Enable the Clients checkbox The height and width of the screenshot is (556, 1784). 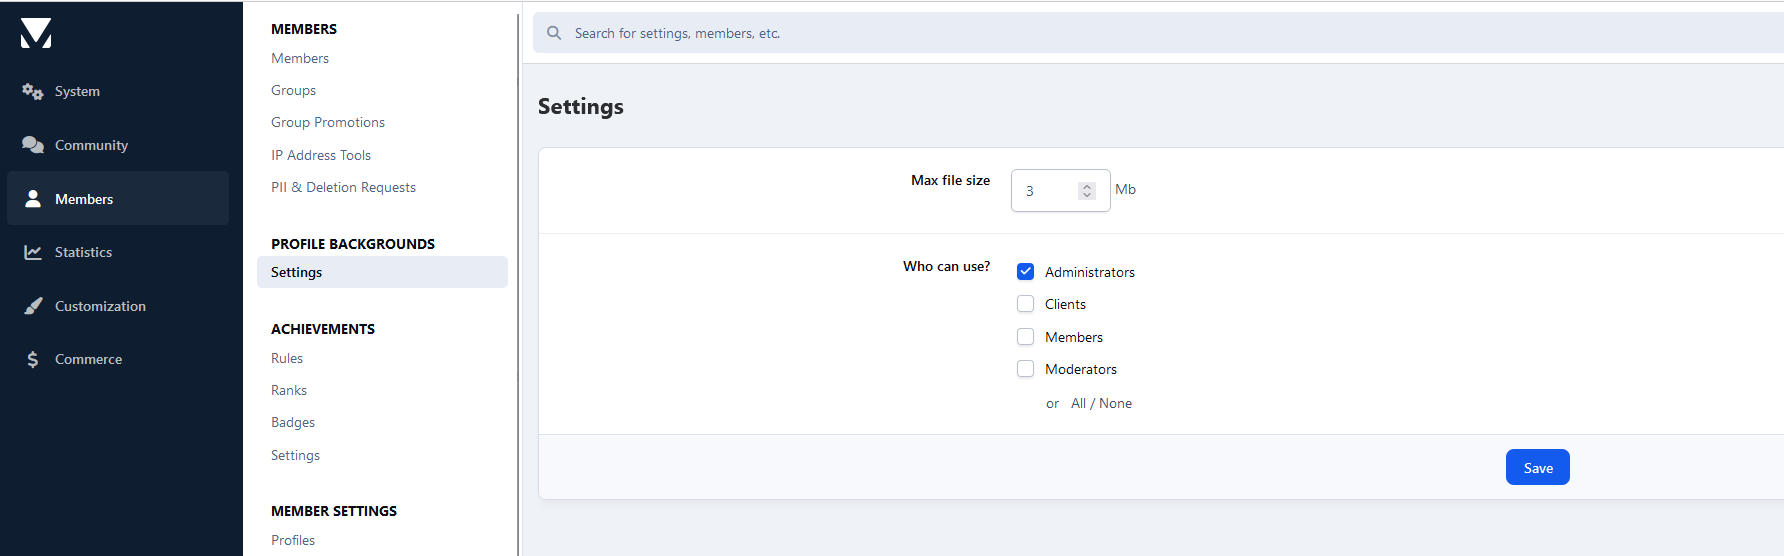1025,304
